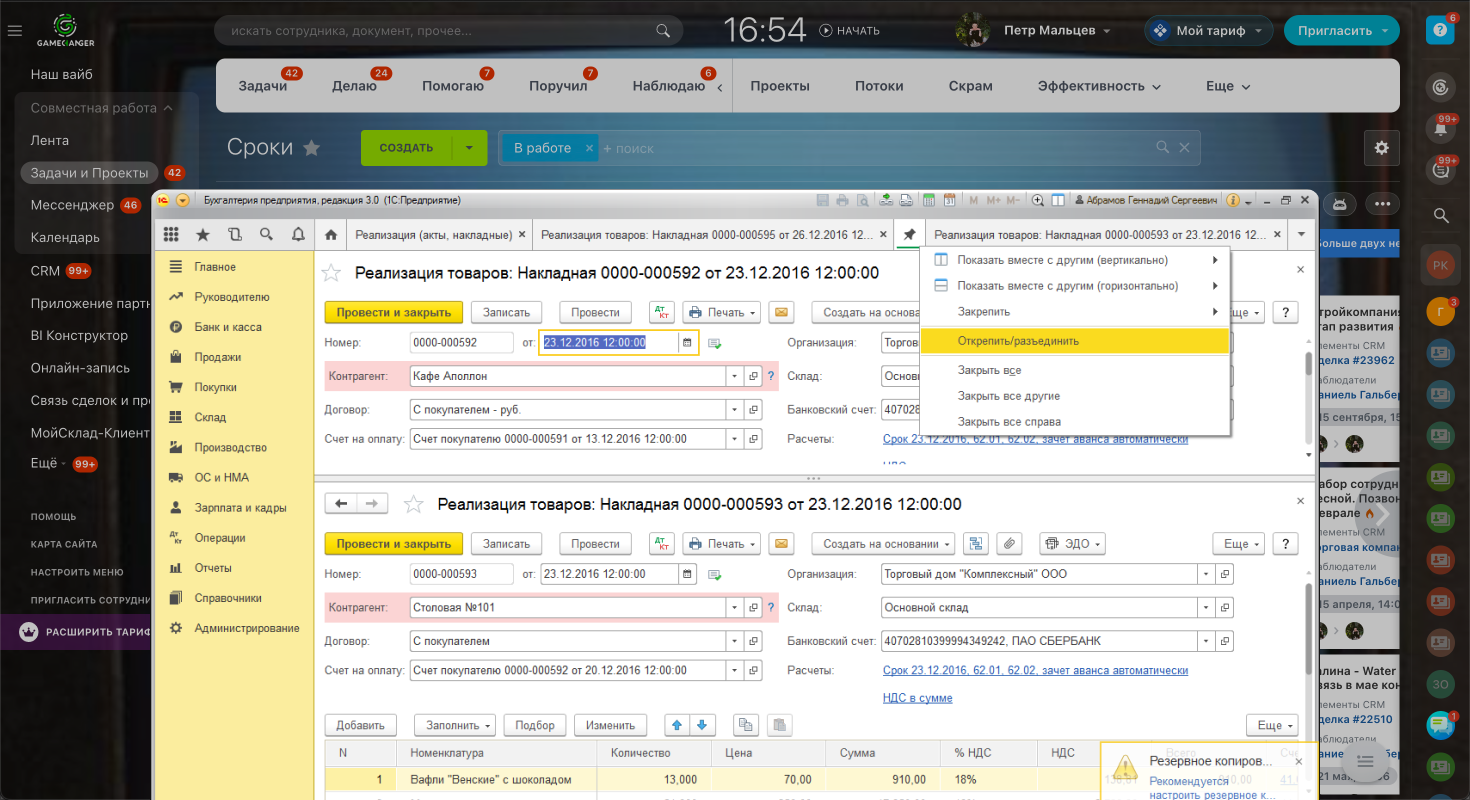Open Мессенджер in Bitrix left menu
Image resolution: width=1470 pixels, height=800 pixels.
pos(72,205)
